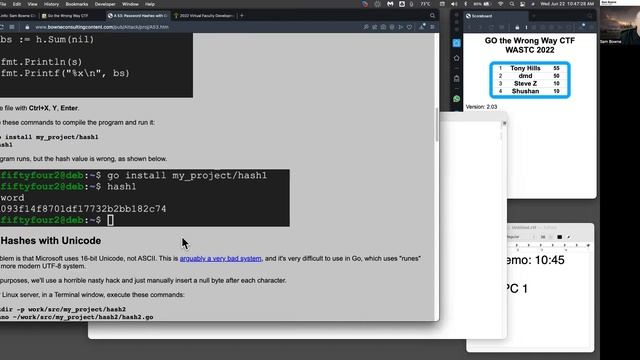This screenshot has width=640, height=360.
Task: Open the View menu
Action: 32,4
